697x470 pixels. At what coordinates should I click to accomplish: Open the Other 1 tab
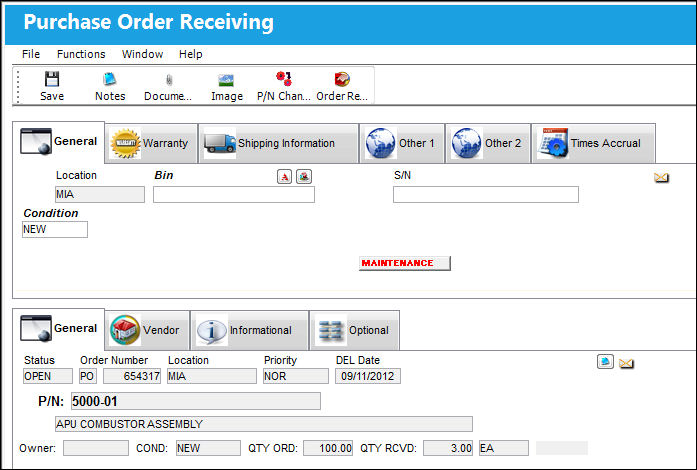(x=402, y=143)
